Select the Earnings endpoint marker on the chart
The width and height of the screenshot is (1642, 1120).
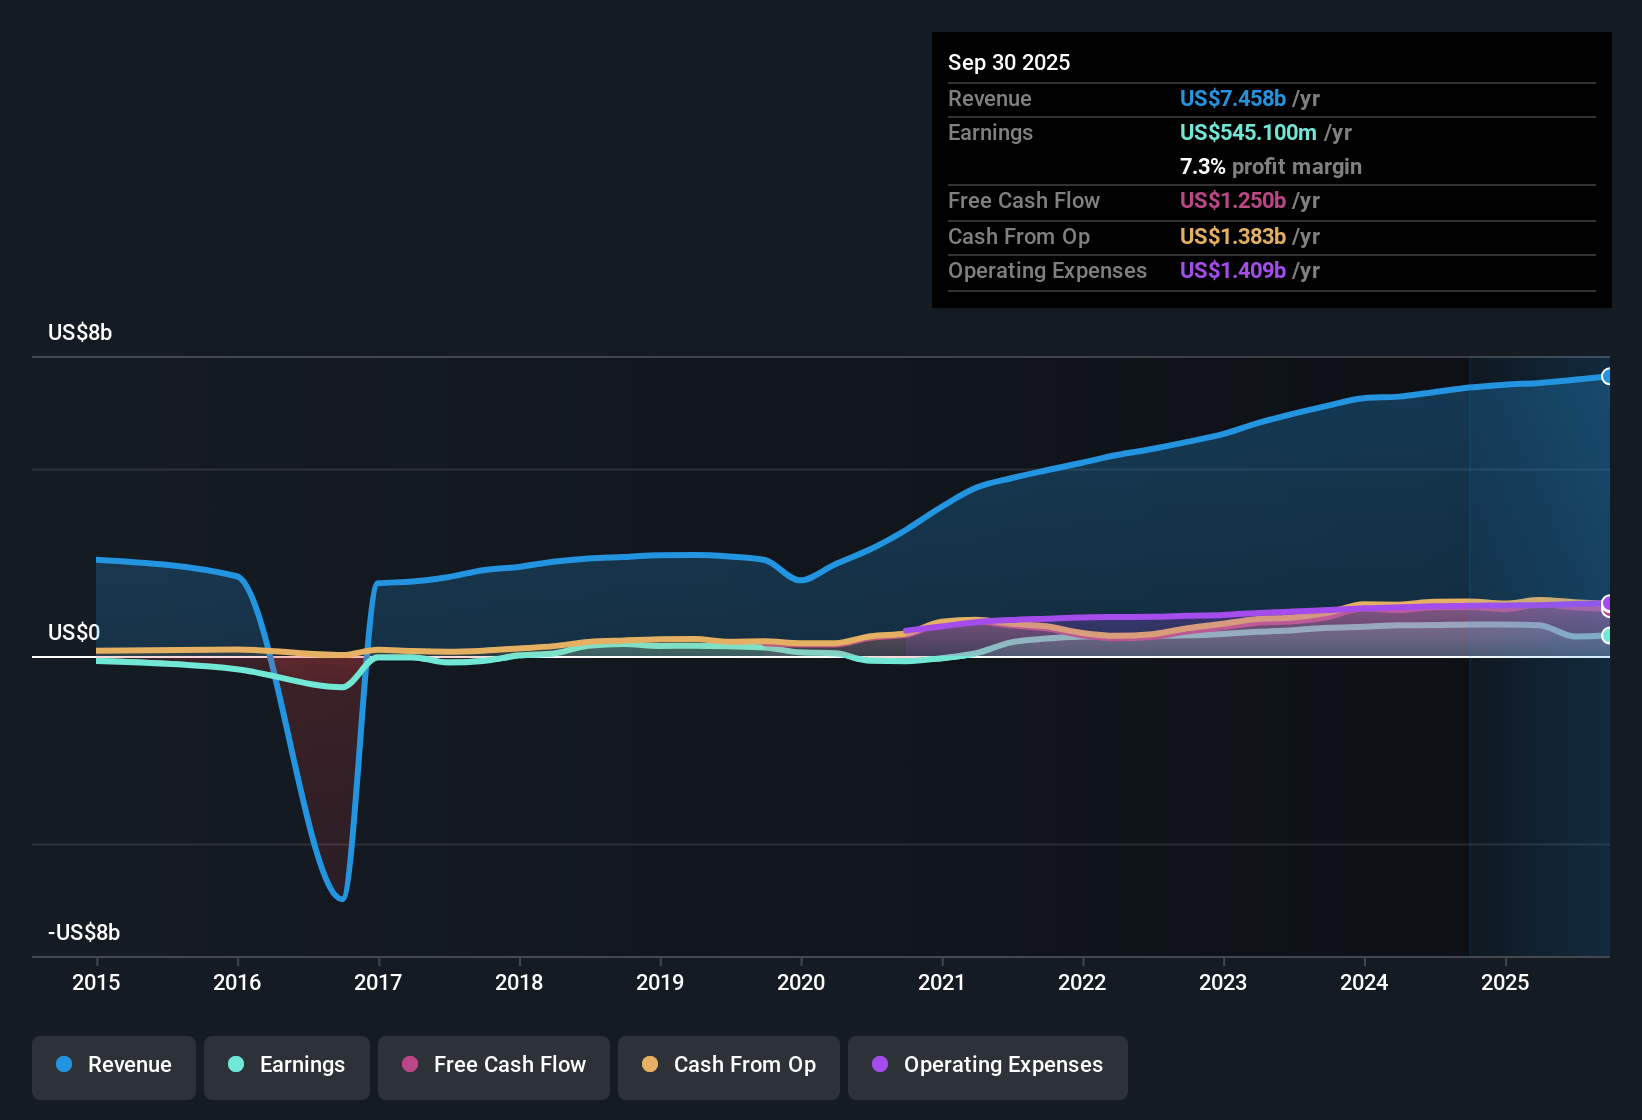[x=1607, y=636]
